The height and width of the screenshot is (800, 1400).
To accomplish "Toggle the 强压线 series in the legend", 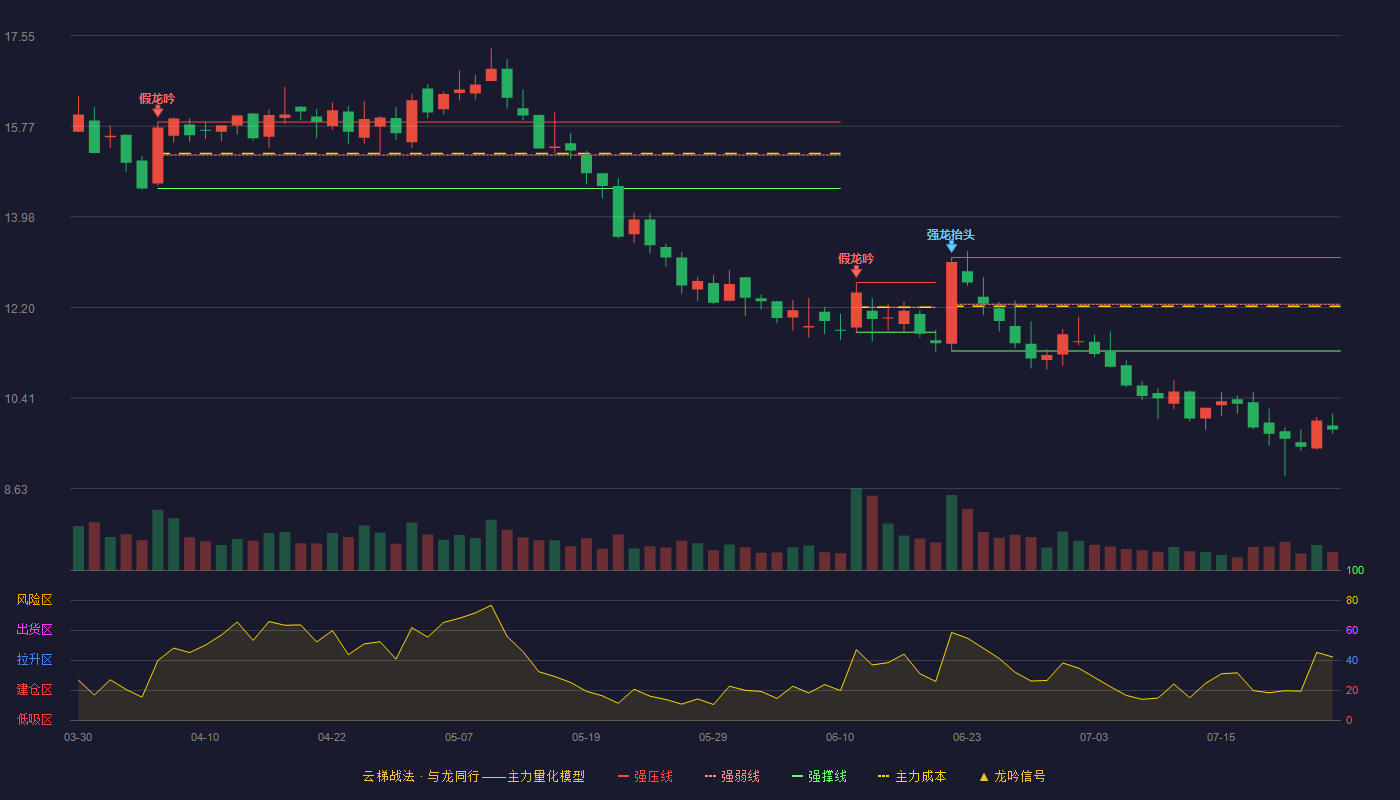I will tap(645, 776).
